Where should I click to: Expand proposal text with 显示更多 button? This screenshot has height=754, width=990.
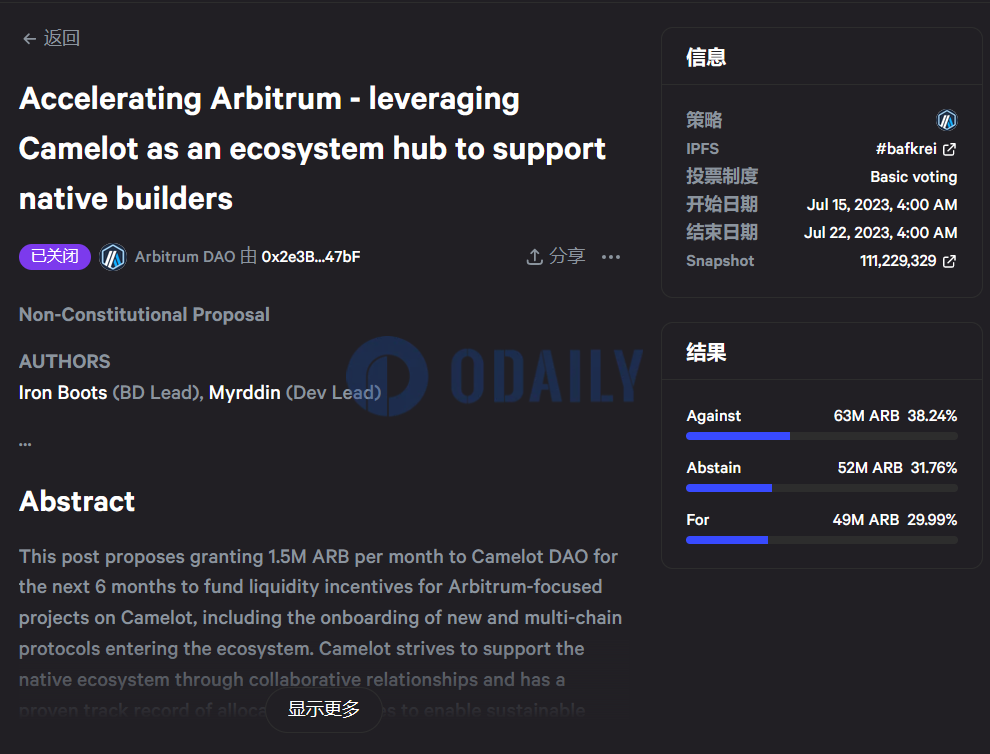coord(323,709)
